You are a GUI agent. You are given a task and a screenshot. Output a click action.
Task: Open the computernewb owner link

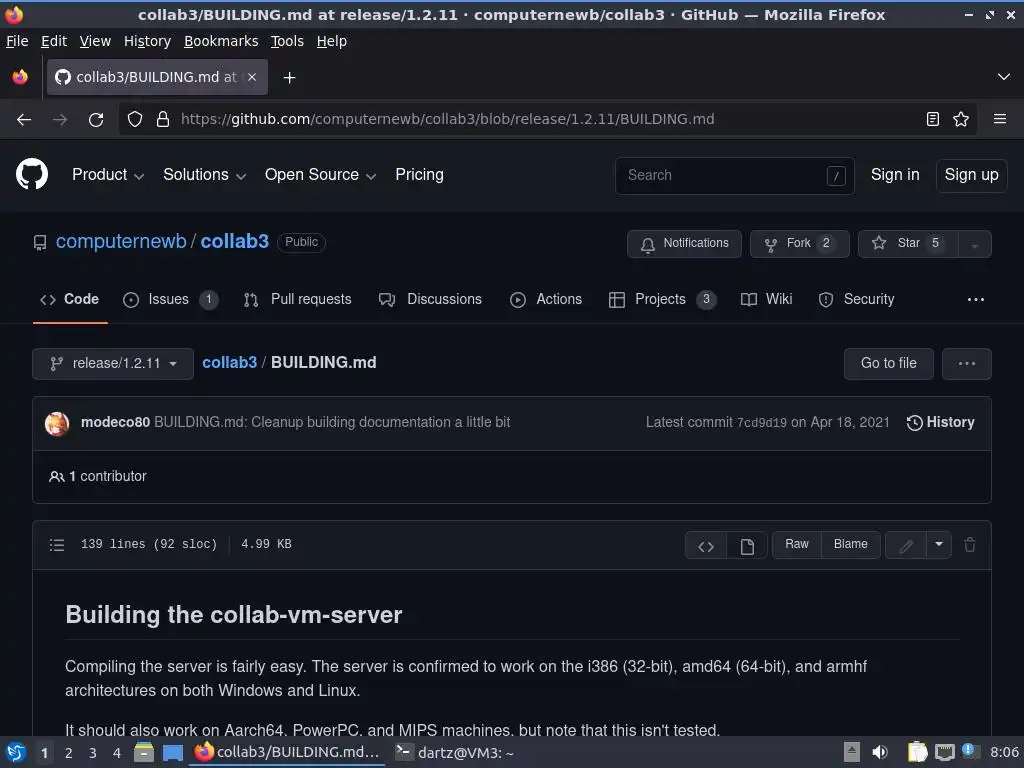(121, 242)
